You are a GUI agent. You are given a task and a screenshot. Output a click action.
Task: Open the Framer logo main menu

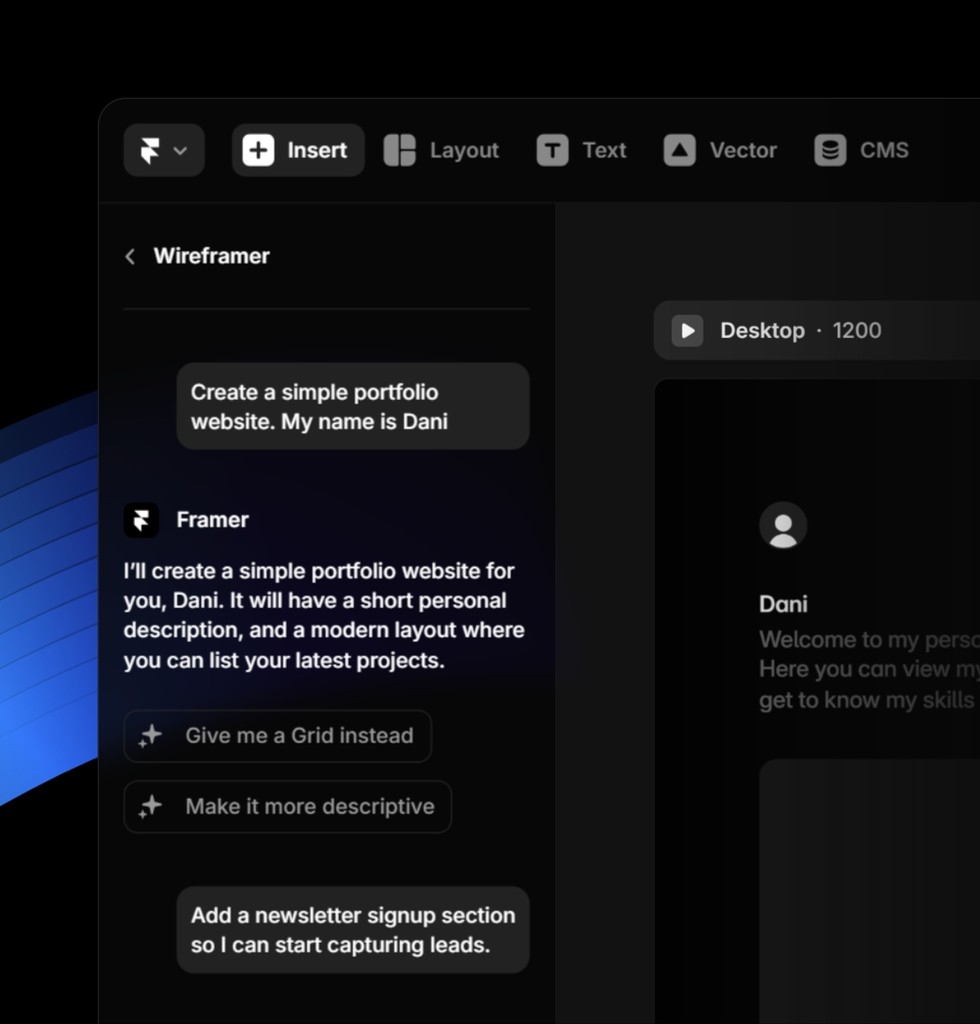pos(163,150)
